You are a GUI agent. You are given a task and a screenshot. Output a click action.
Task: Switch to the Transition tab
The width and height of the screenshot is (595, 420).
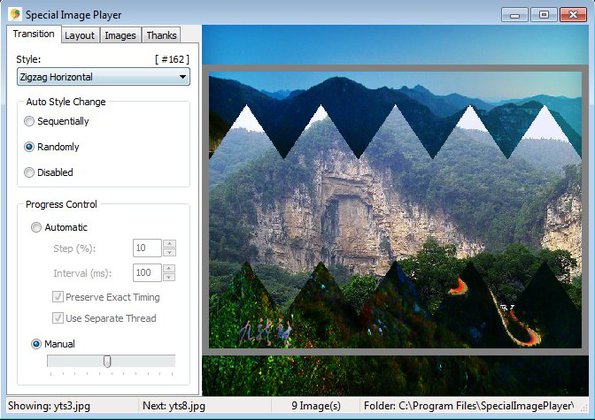click(34, 34)
